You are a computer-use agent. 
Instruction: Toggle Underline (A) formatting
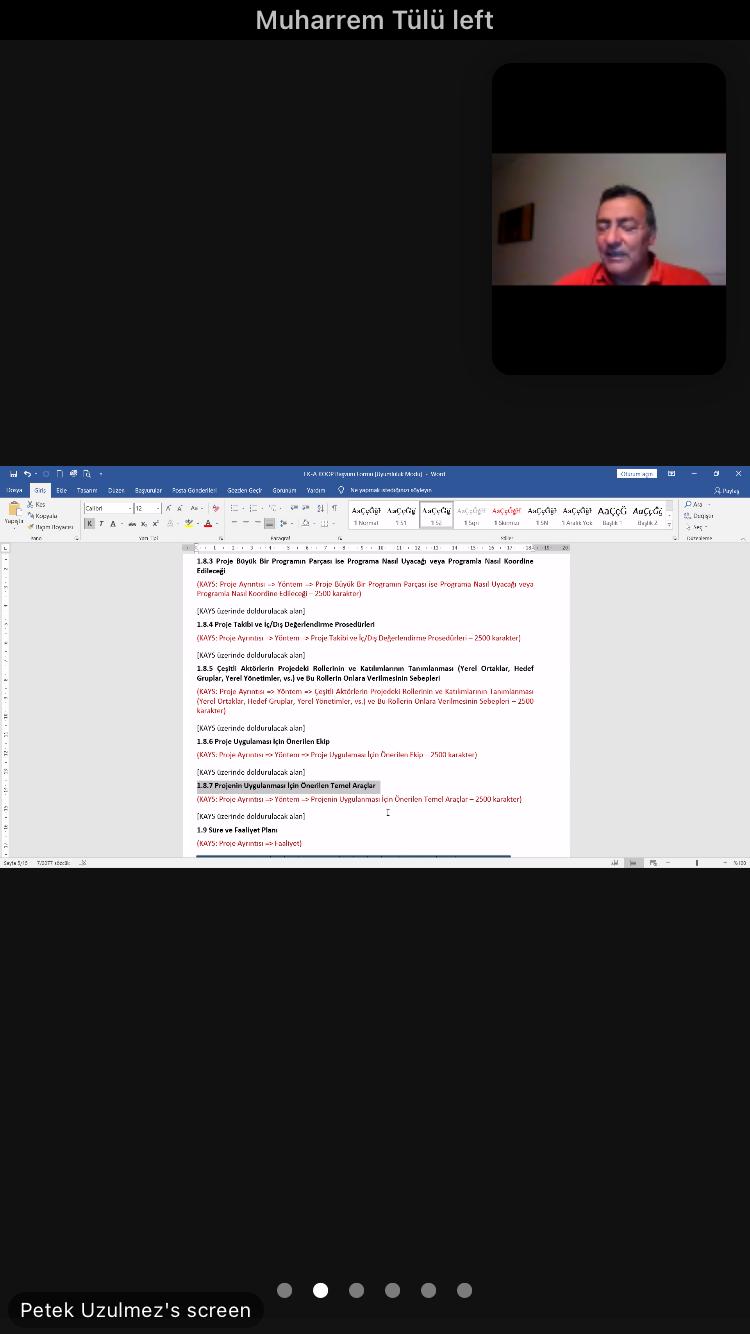(x=112, y=523)
